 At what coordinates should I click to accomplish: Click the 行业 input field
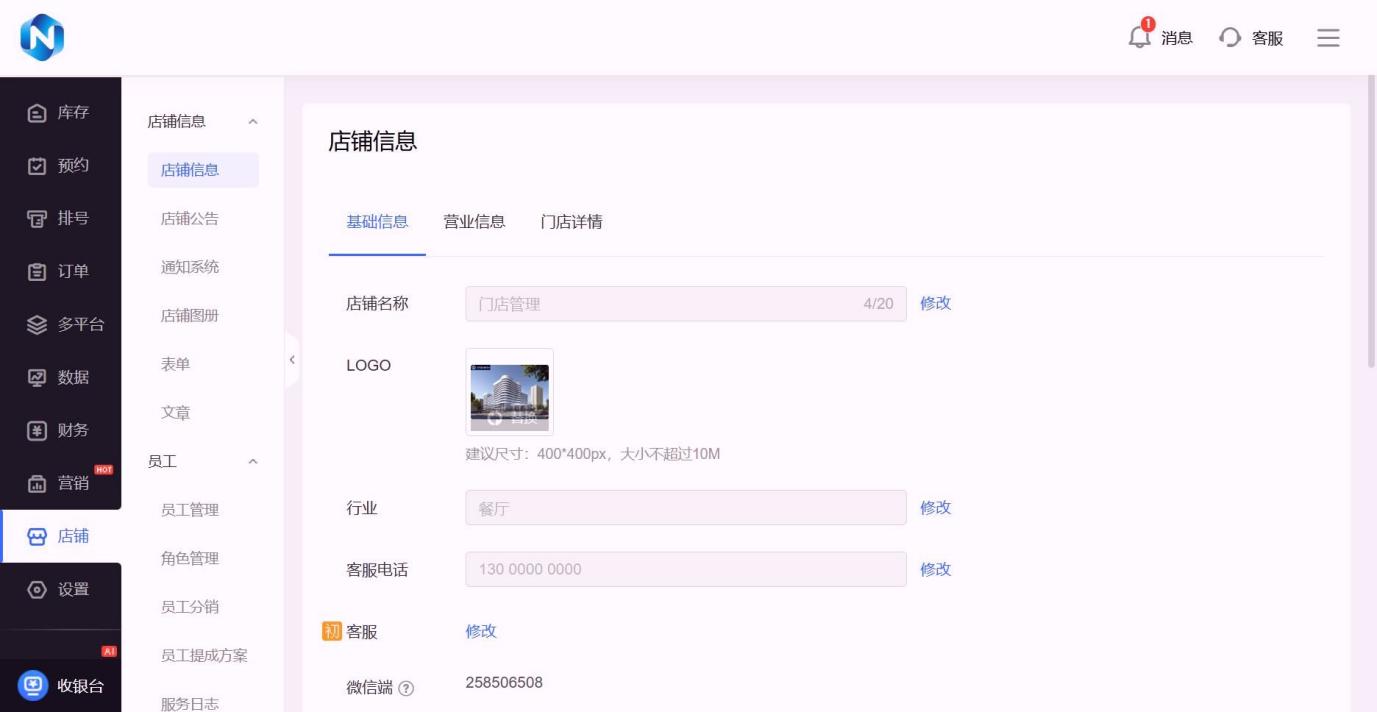[685, 508]
